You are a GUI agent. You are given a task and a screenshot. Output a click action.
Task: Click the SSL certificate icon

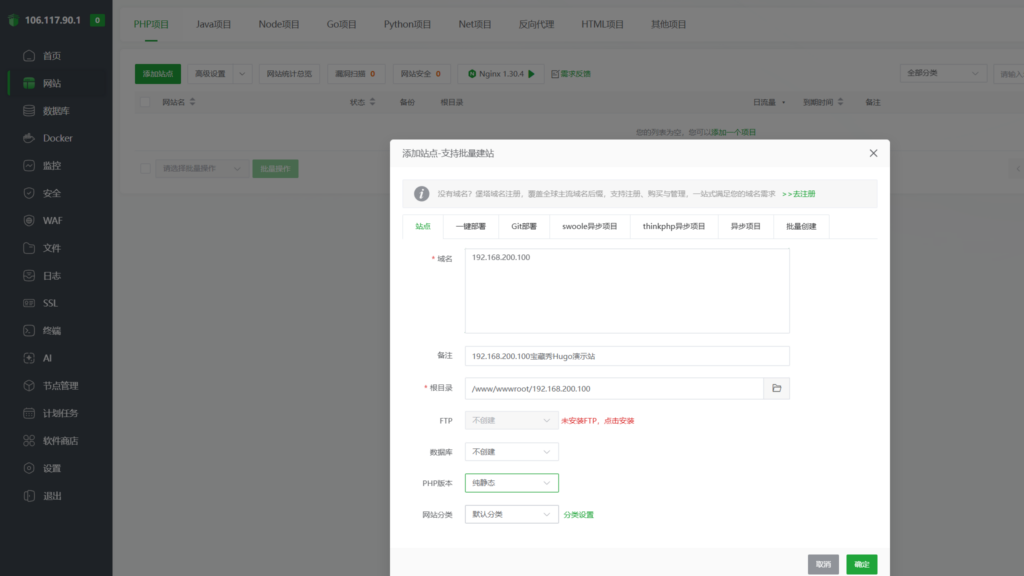pos(29,303)
